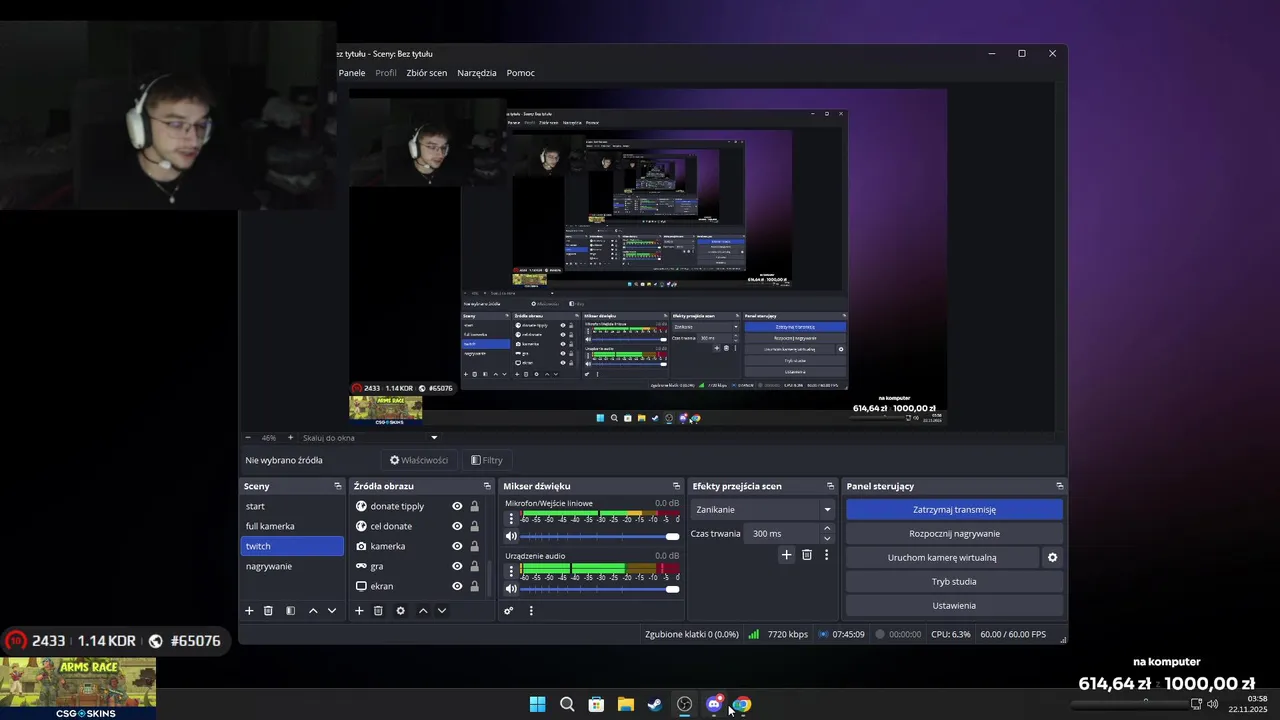Open Windows Start button on taskbar
Viewport: 1280px width, 720px height.
[x=537, y=704]
